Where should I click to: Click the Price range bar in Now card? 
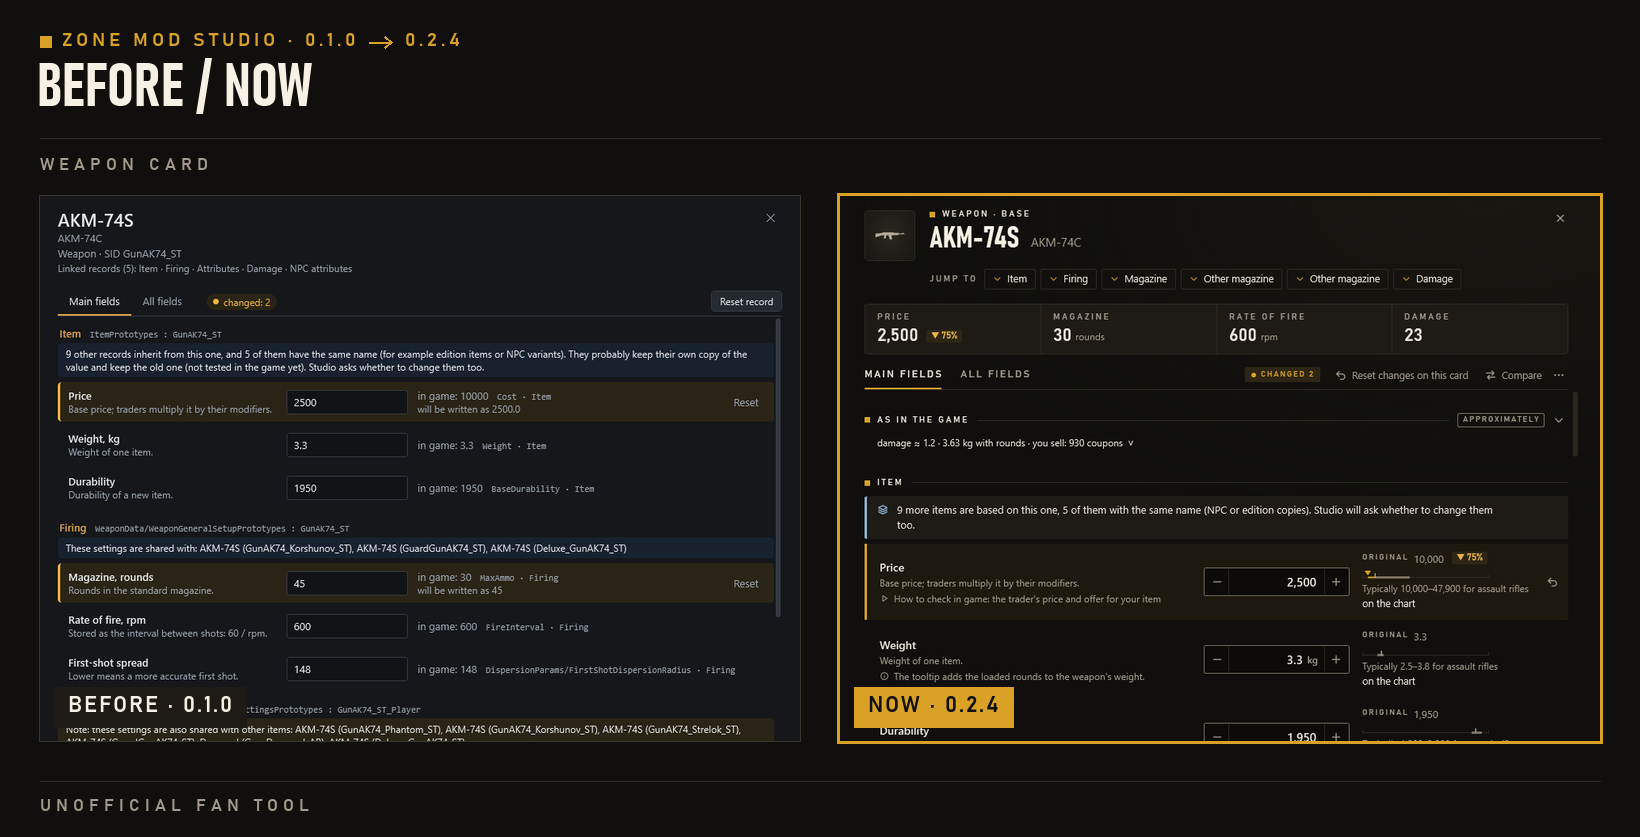pyautogui.click(x=1425, y=575)
